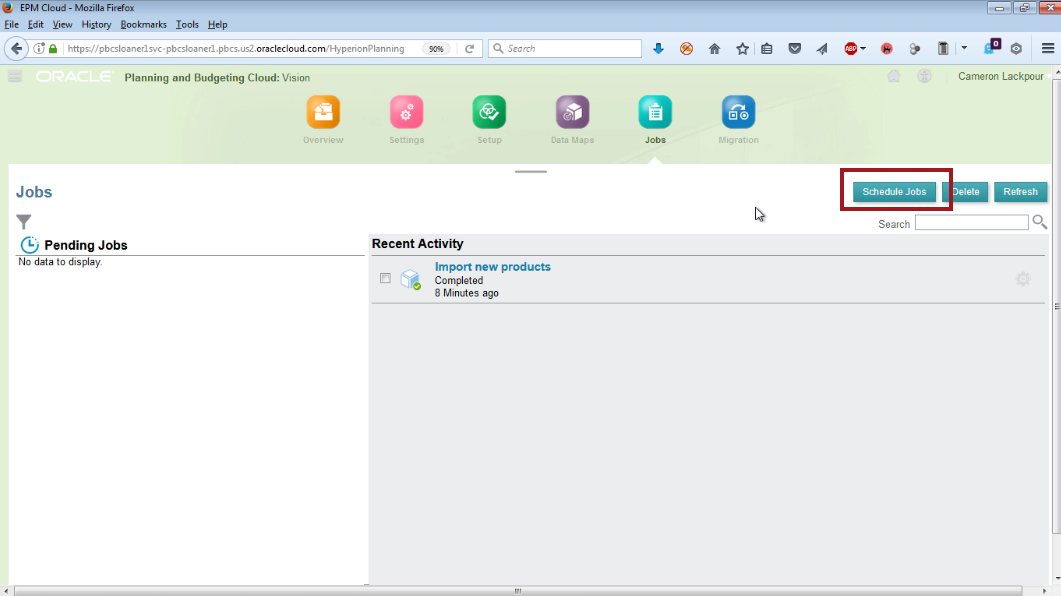
Task: Open accessibility settings icon near user name
Action: 924,76
